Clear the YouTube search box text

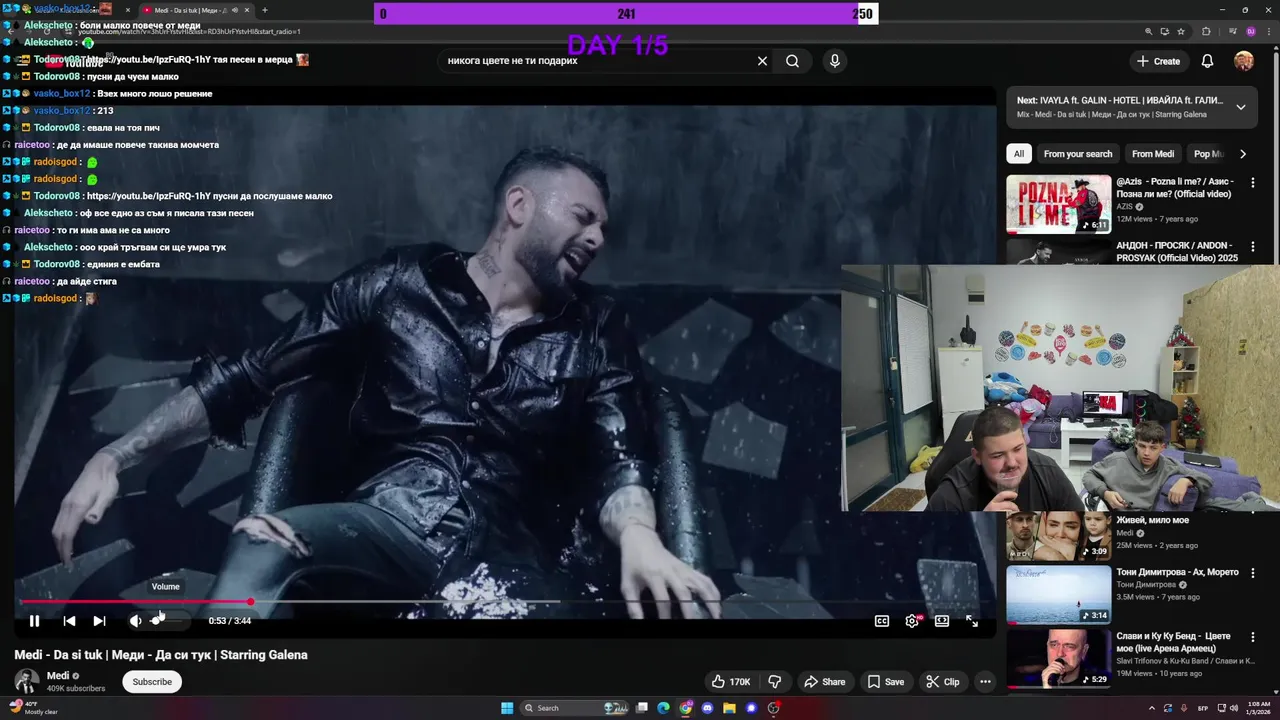(762, 61)
